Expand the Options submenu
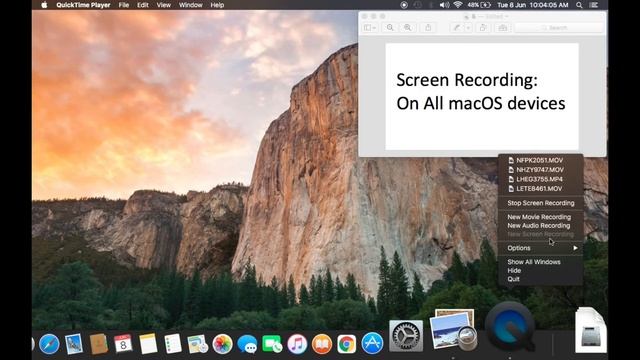The width and height of the screenshot is (640, 360). pos(540,248)
